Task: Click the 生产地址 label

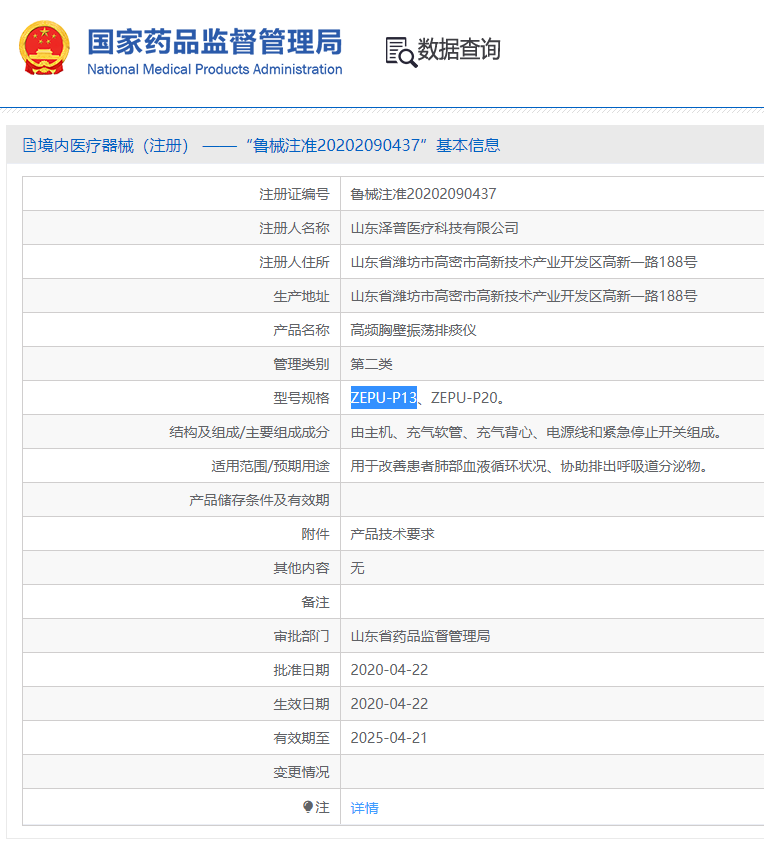Action: [x=301, y=296]
